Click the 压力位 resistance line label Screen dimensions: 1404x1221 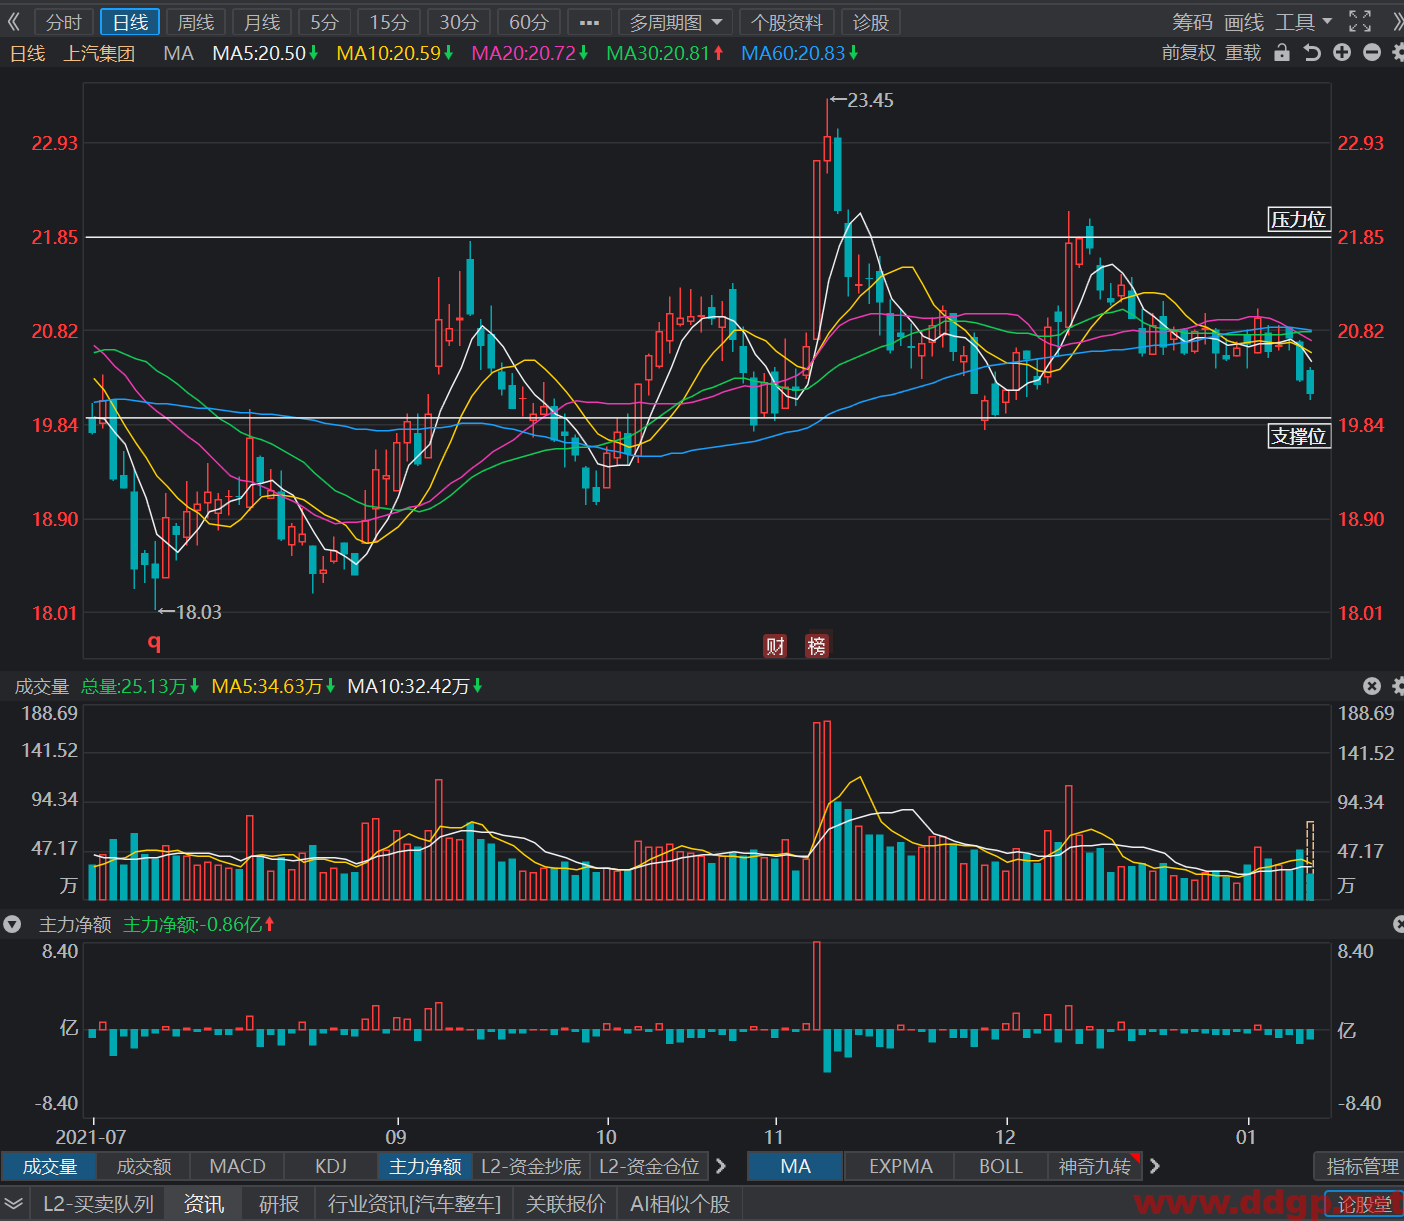coord(1298,220)
